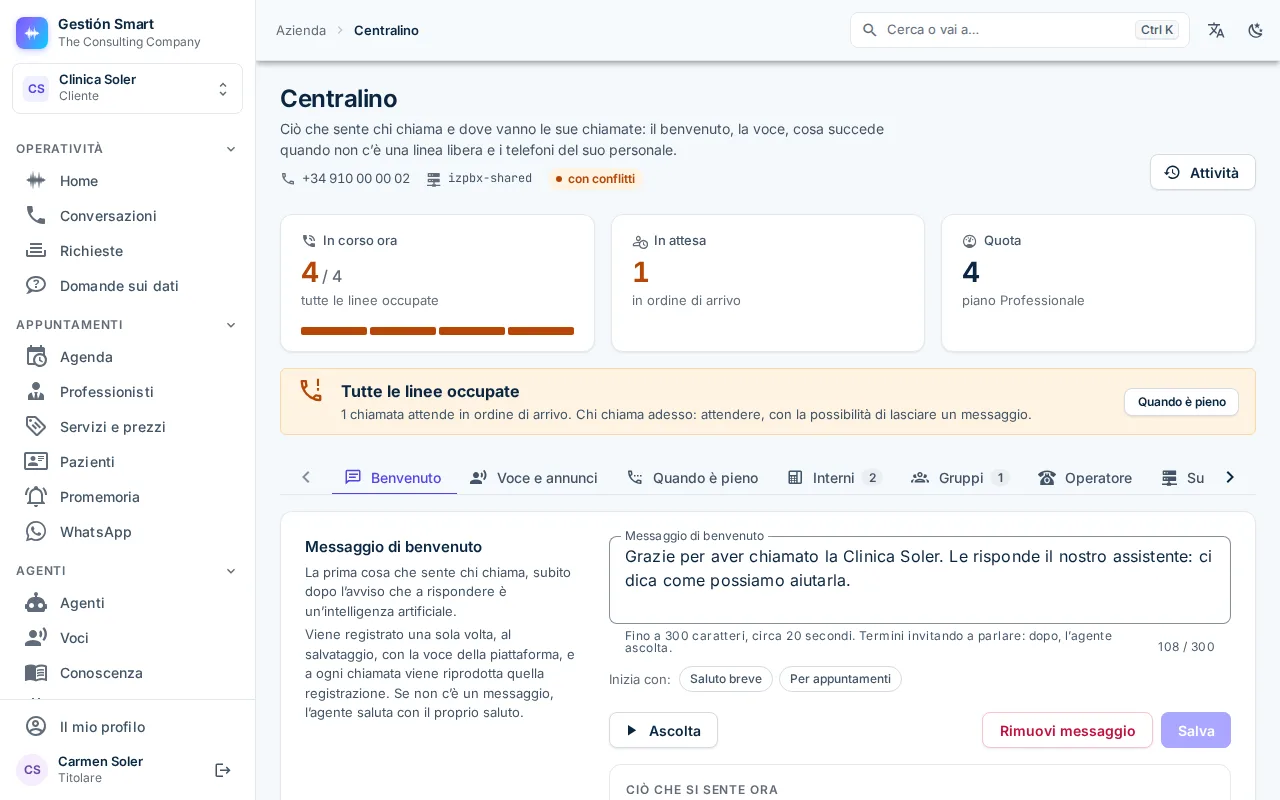Click the Azienda breadcrumb link
The height and width of the screenshot is (800, 1280).
[x=301, y=30]
